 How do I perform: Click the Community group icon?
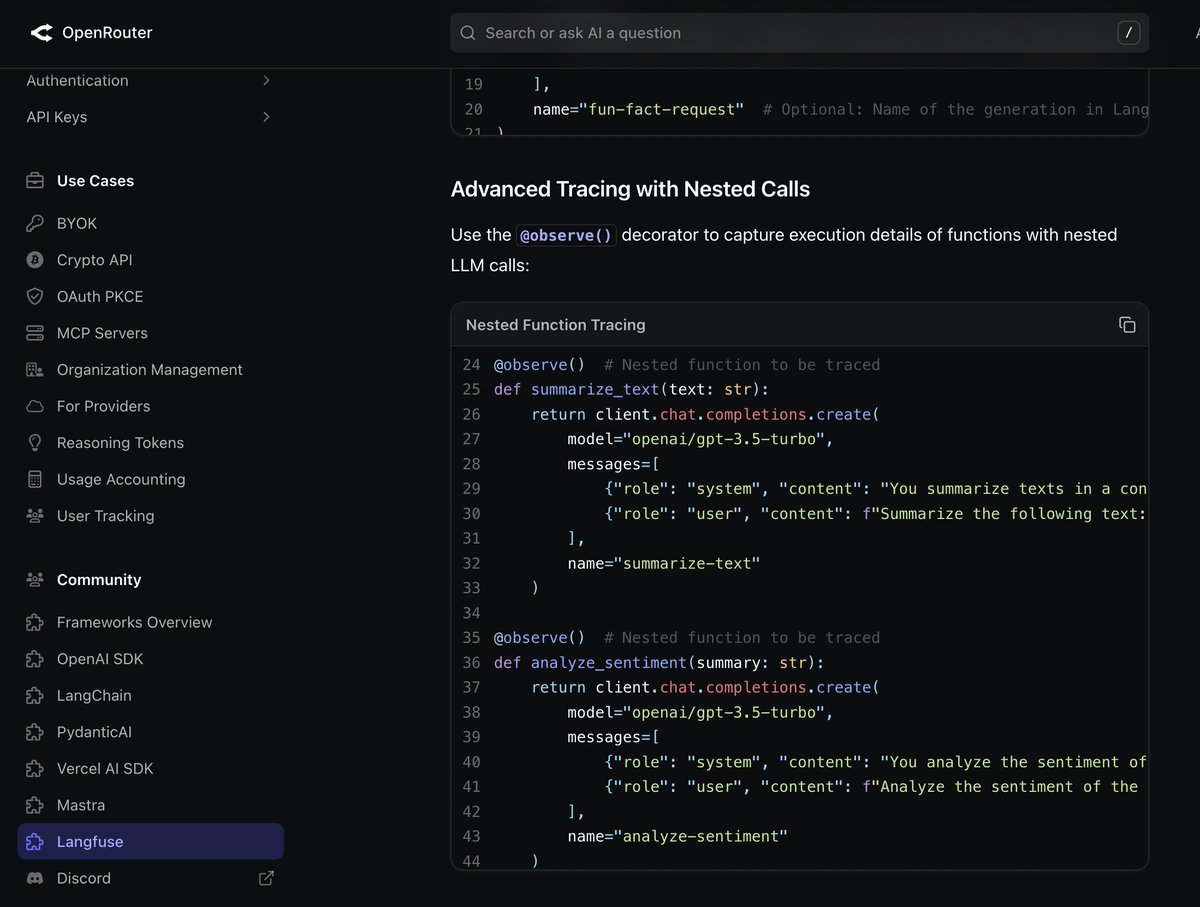[35, 580]
